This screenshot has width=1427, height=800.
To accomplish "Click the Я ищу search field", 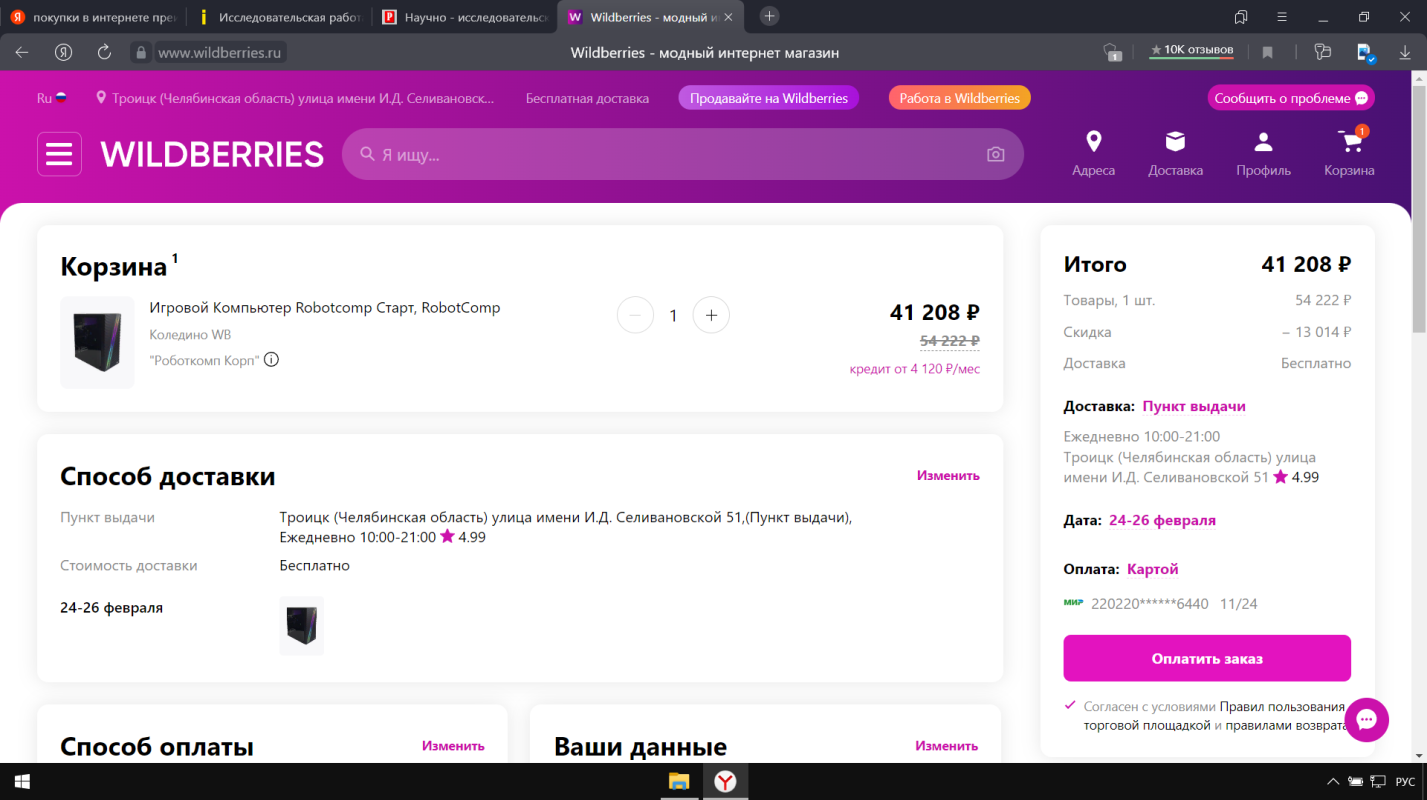I will [x=682, y=154].
